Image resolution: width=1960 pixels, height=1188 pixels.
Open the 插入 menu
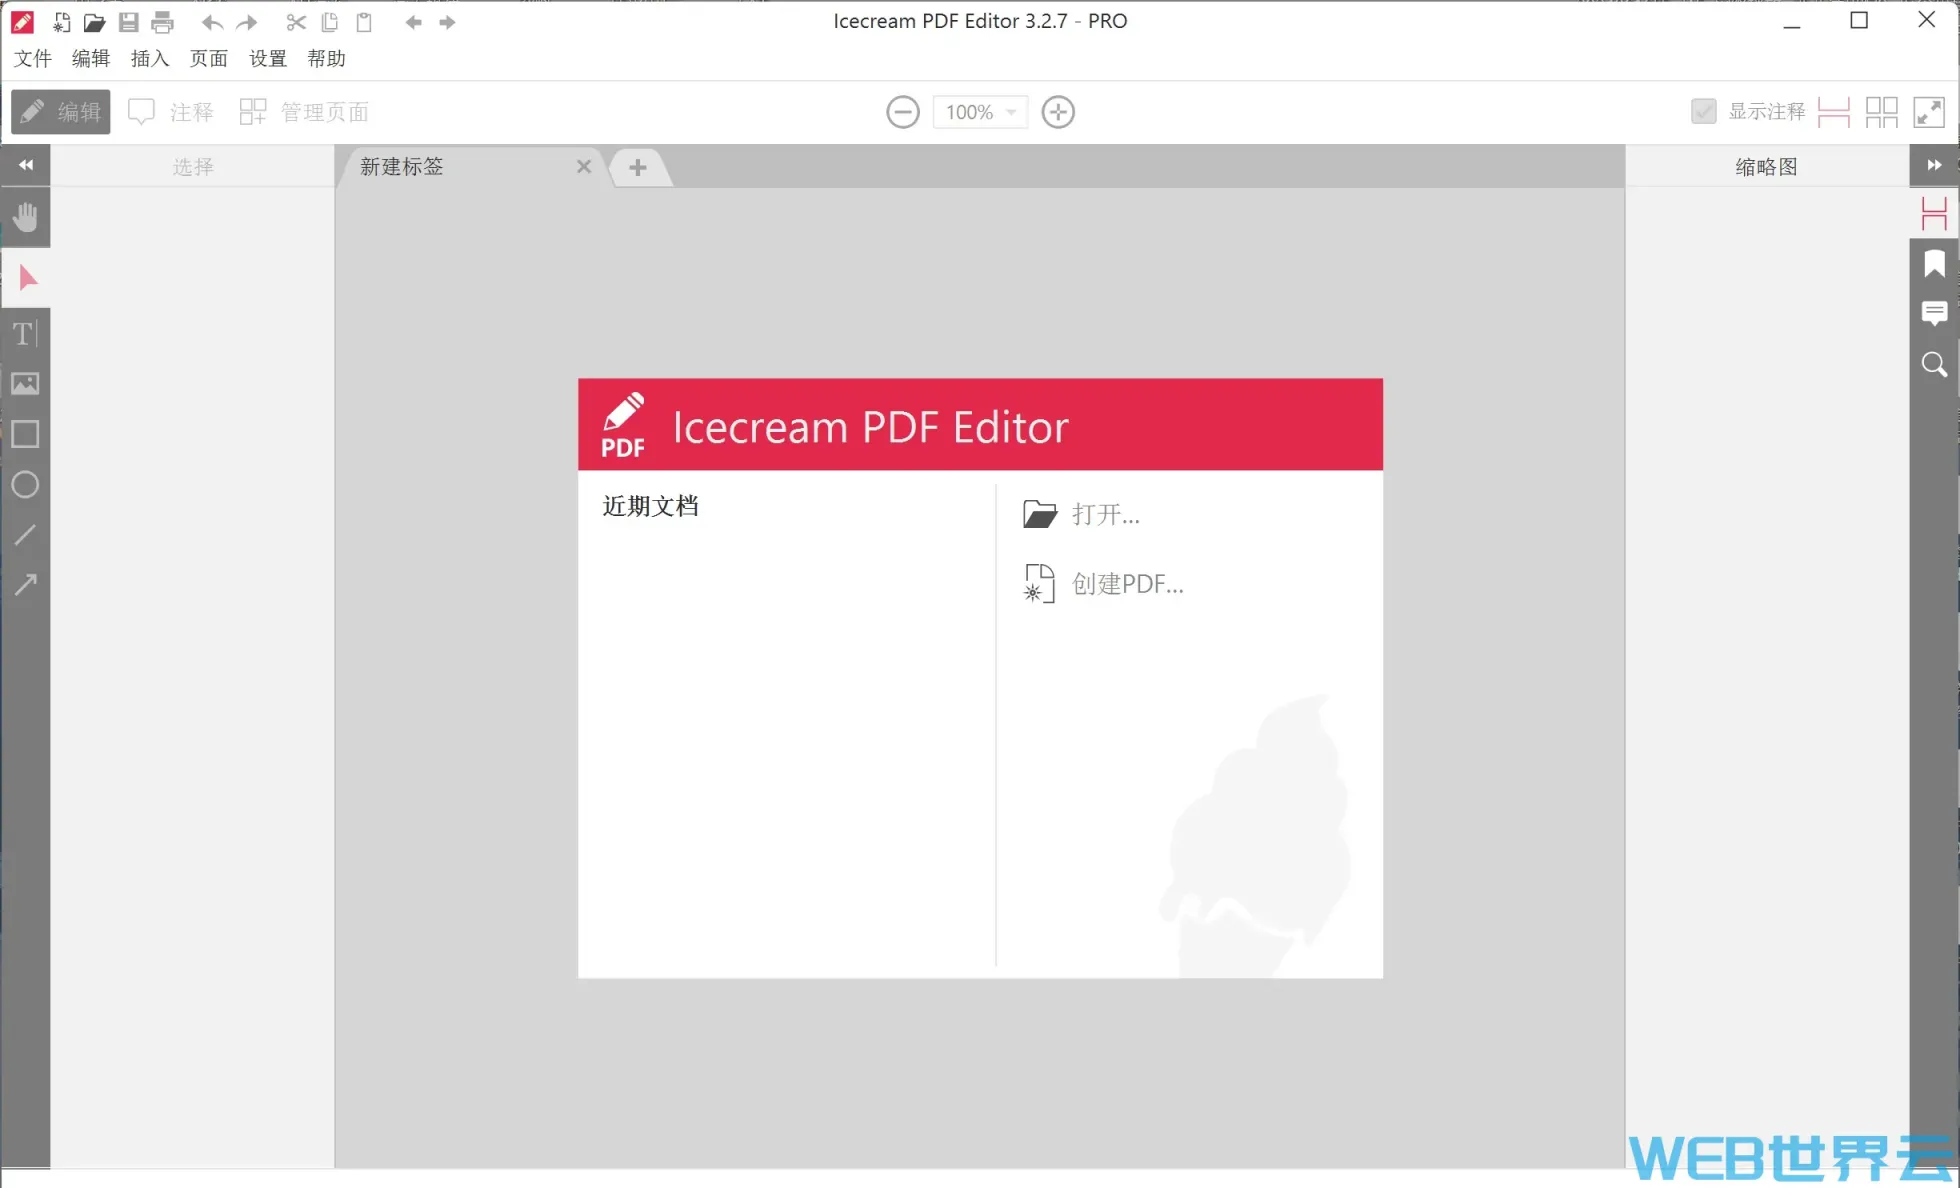150,58
